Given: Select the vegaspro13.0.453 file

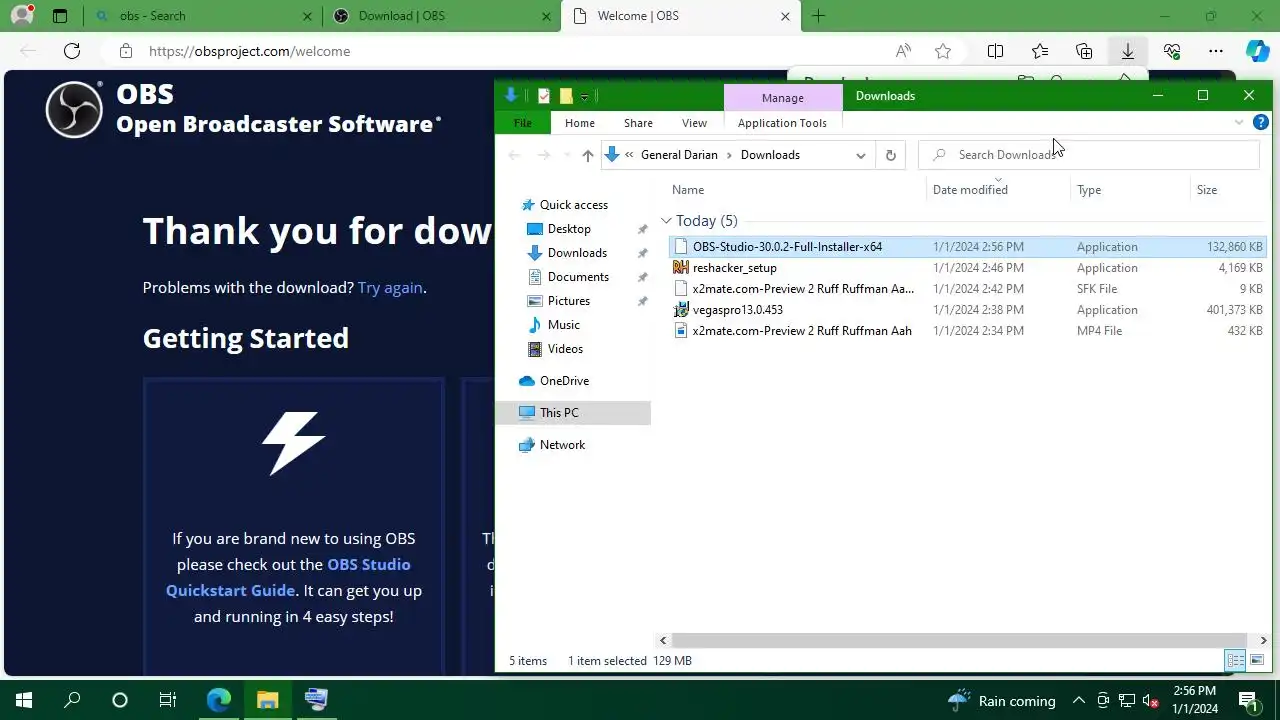Looking at the screenshot, I should coord(738,310).
